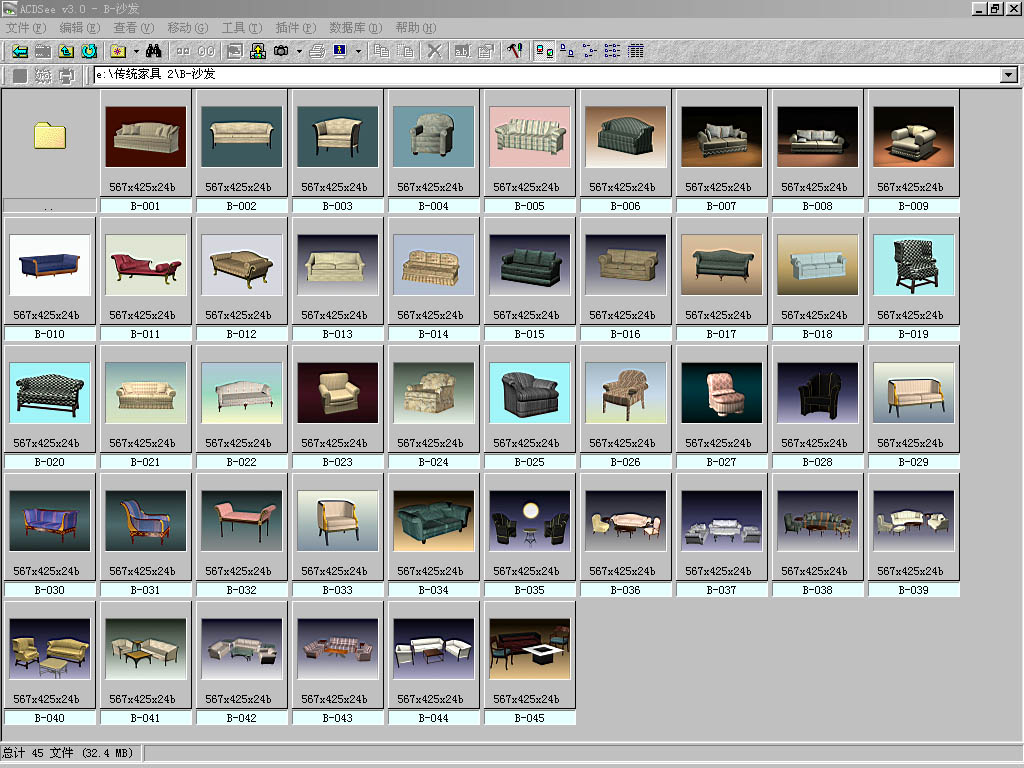
Task: Click the camera screen capture icon
Action: tap(282, 51)
